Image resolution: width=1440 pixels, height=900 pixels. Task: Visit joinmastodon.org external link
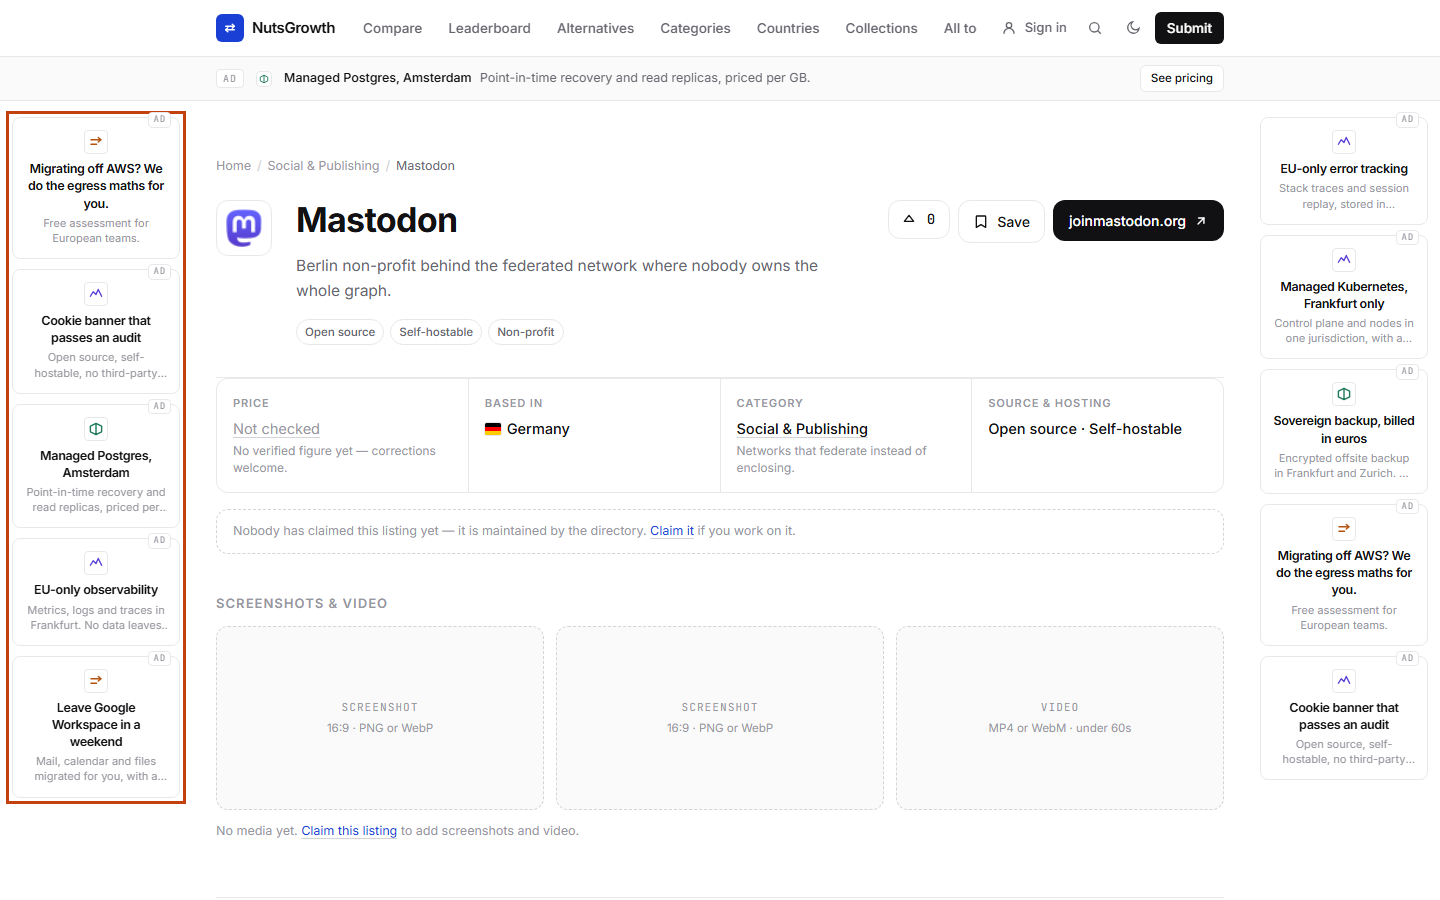tap(1138, 221)
